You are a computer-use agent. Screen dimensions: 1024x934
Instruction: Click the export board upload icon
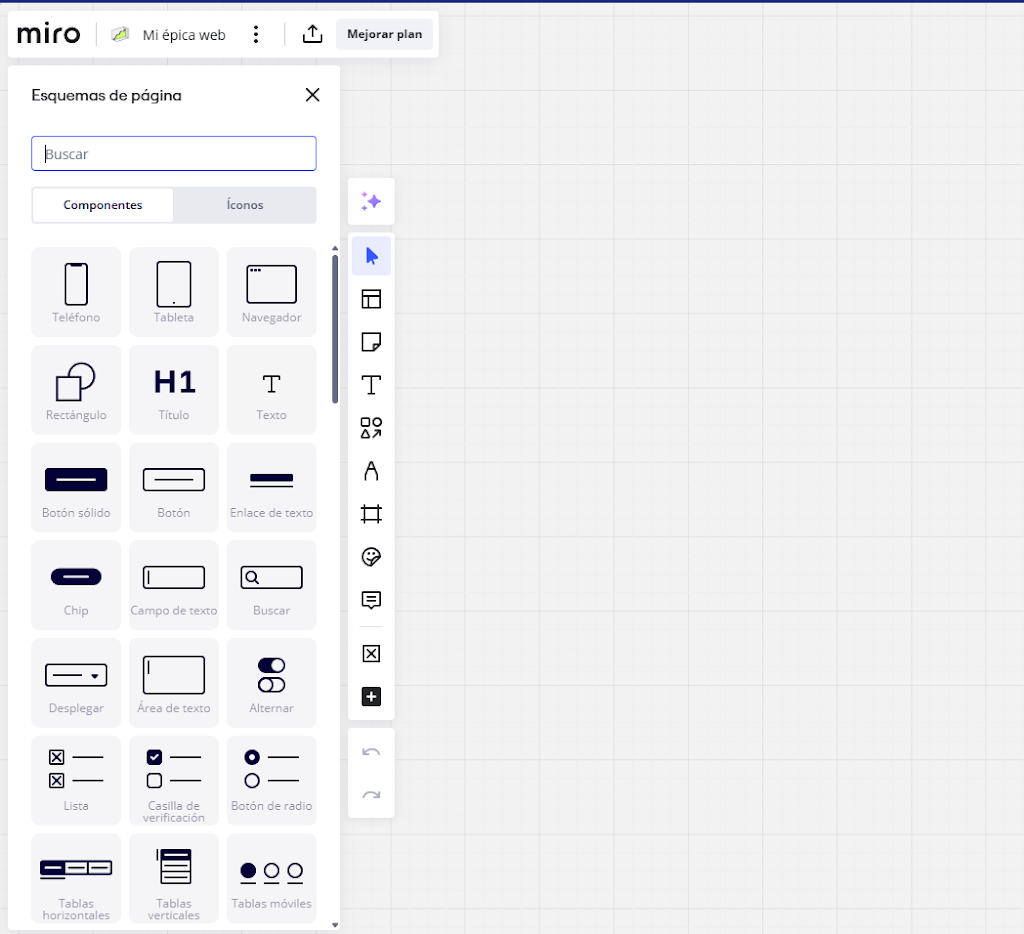[312, 34]
